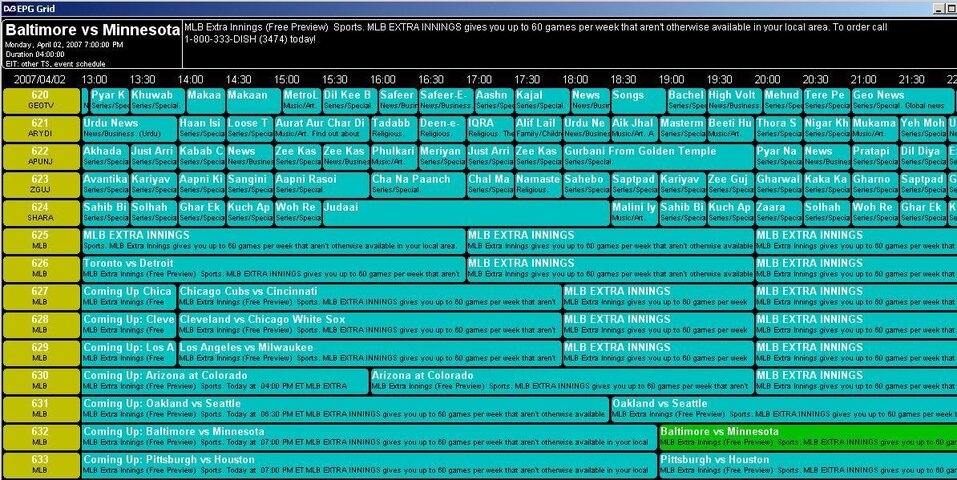Click the EPG Grid title bar icon
957x480 pixels.
(10, 9)
